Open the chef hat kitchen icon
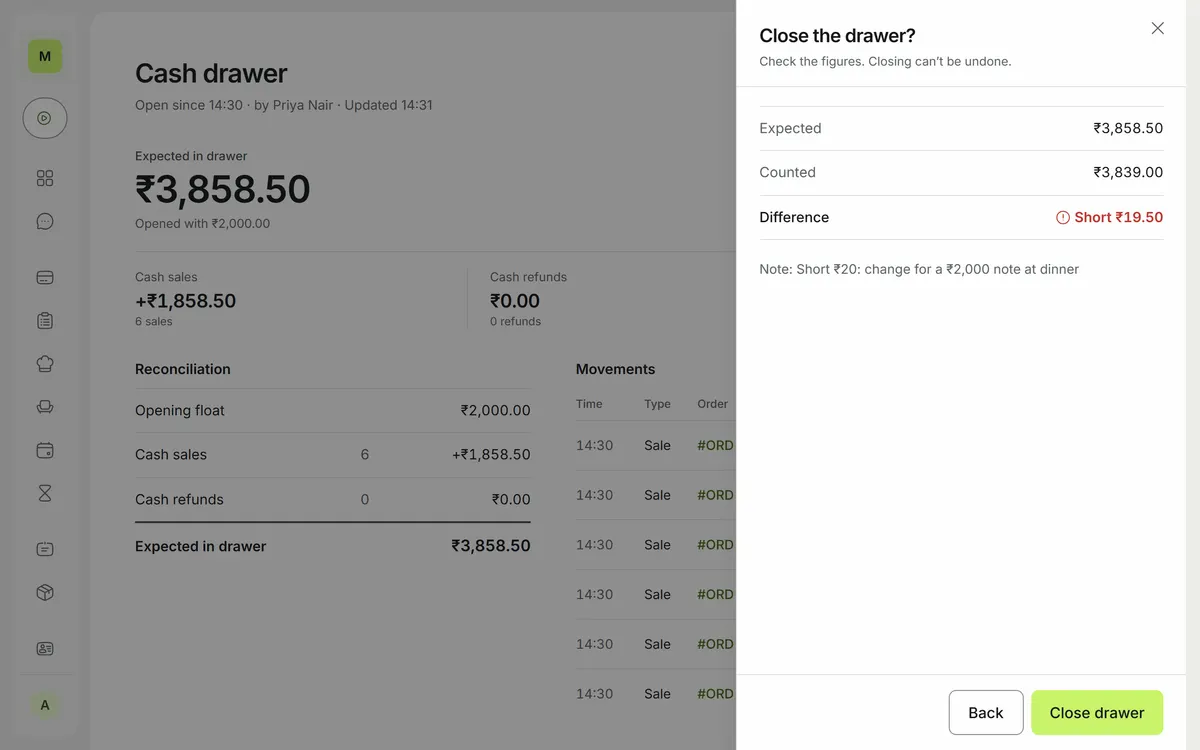 click(x=45, y=364)
